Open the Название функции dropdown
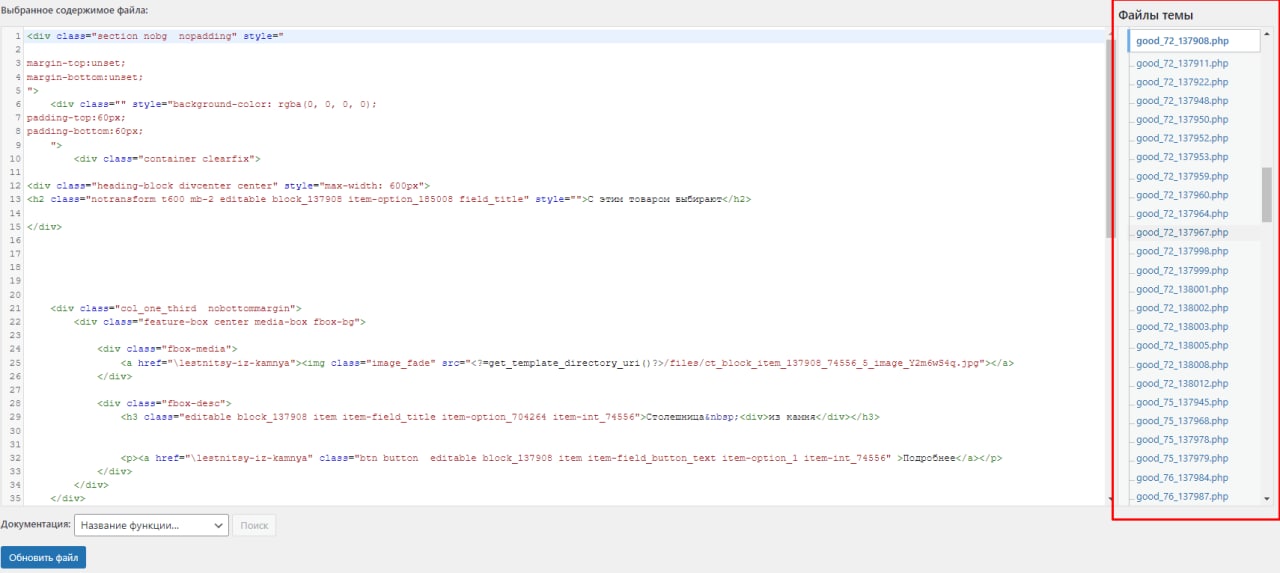 tap(151, 525)
